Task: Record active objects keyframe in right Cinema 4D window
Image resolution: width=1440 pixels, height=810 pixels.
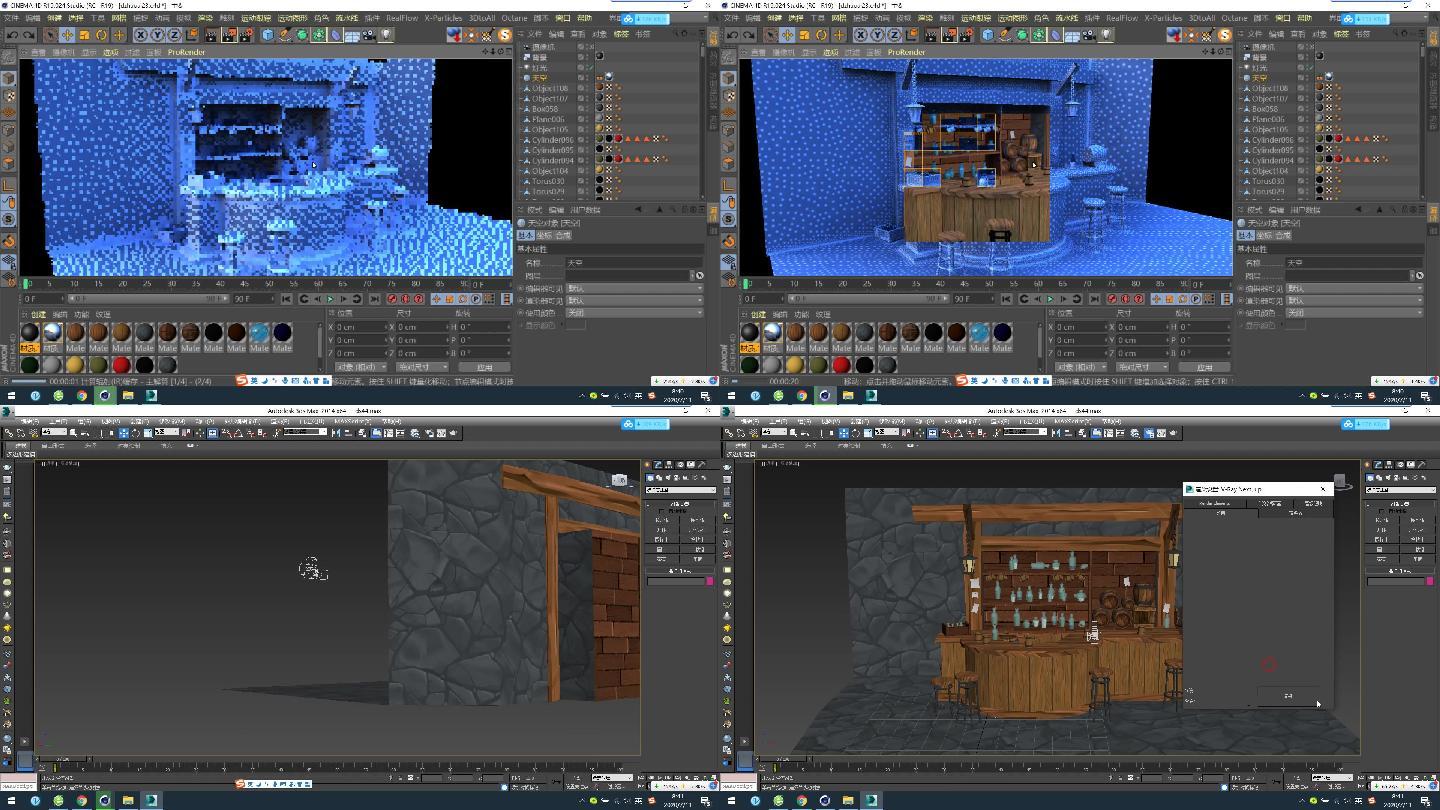Action: tap(1112, 299)
